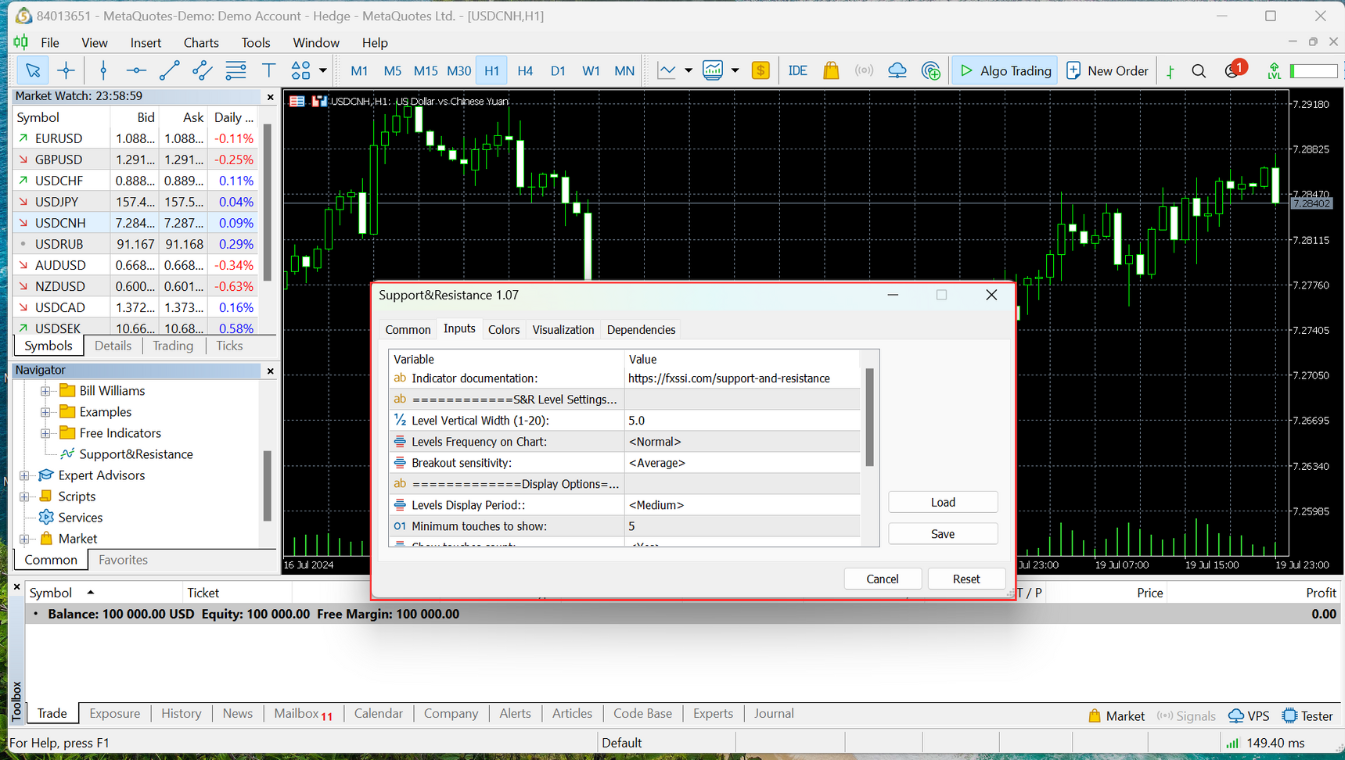
Task: Click the green LVL icon
Action: point(1274,70)
